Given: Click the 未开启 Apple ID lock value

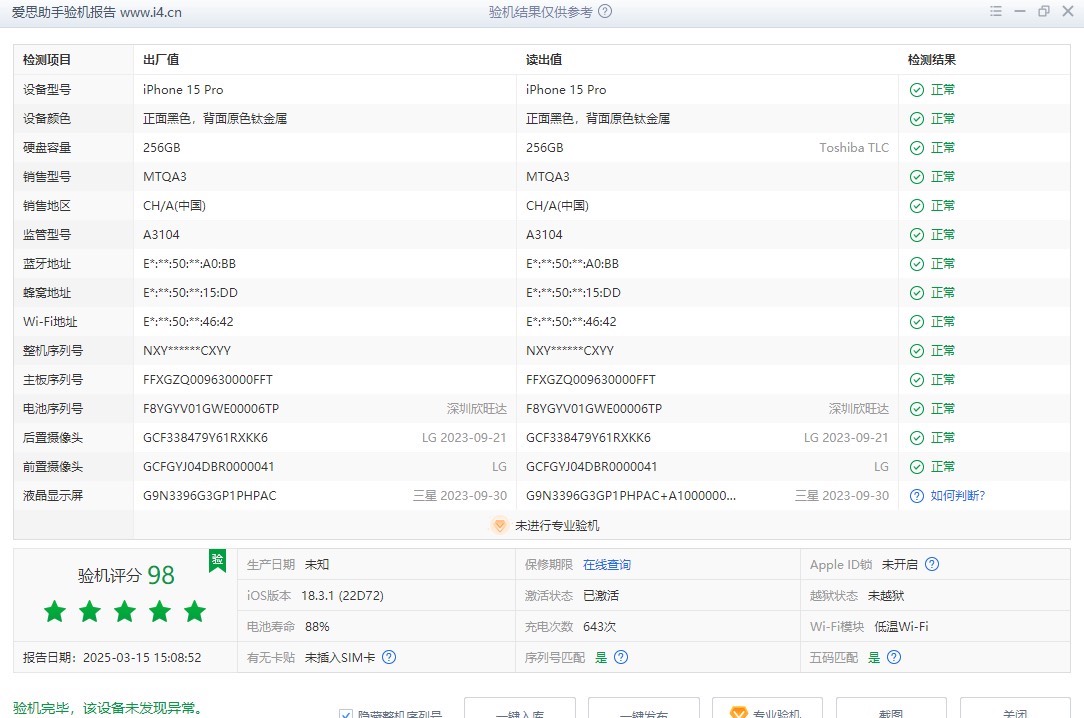Looking at the screenshot, I should tap(899, 565).
